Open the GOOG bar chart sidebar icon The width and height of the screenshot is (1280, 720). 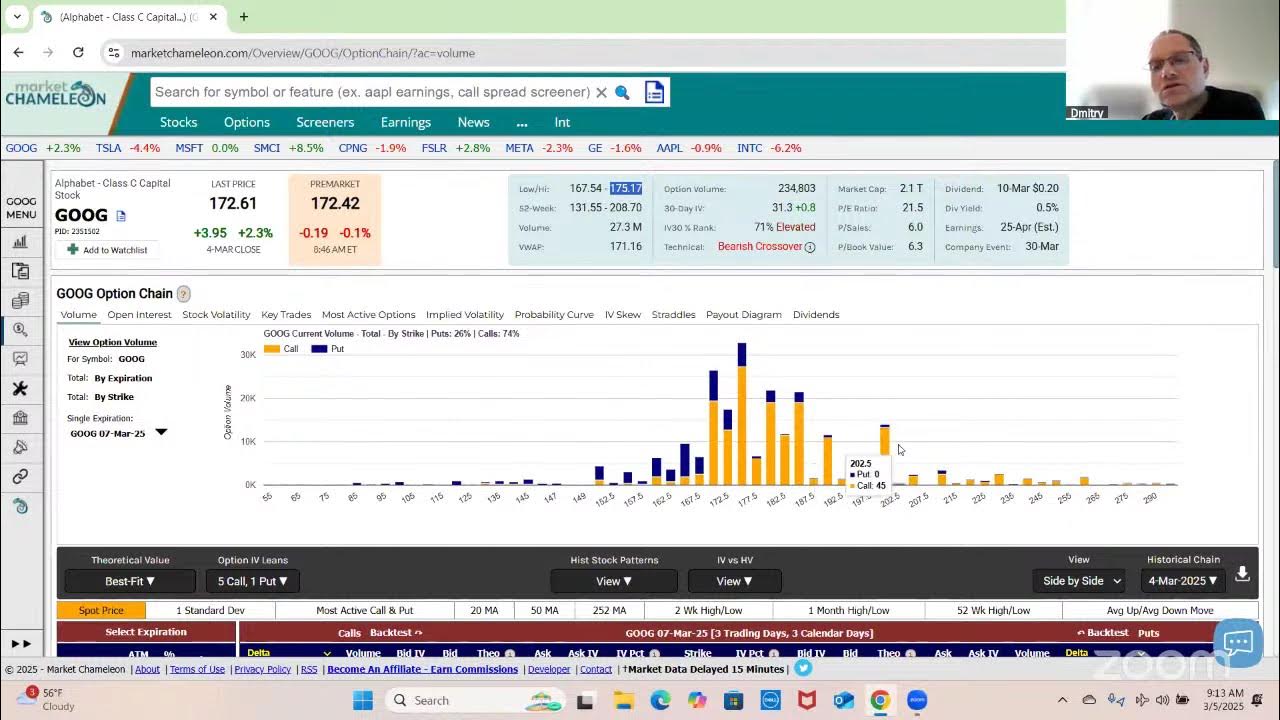pyautogui.click(x=20, y=242)
